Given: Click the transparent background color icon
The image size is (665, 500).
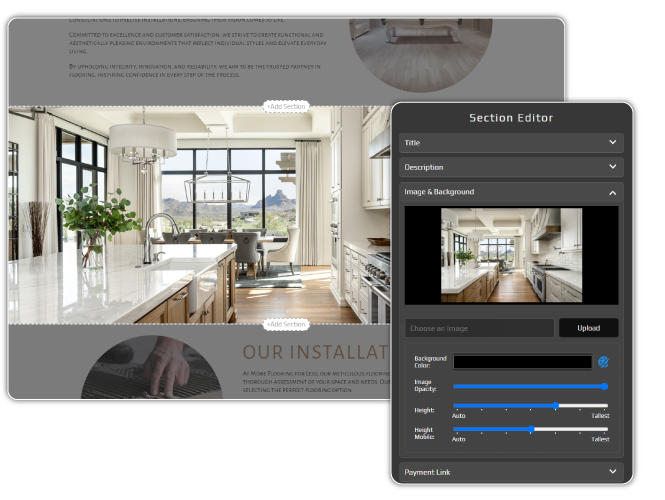Looking at the screenshot, I should pyautogui.click(x=603, y=362).
